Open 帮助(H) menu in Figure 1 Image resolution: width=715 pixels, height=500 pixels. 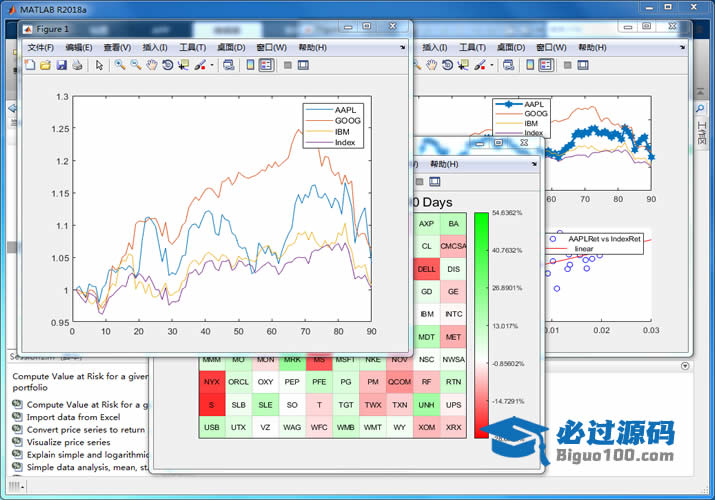tap(312, 47)
